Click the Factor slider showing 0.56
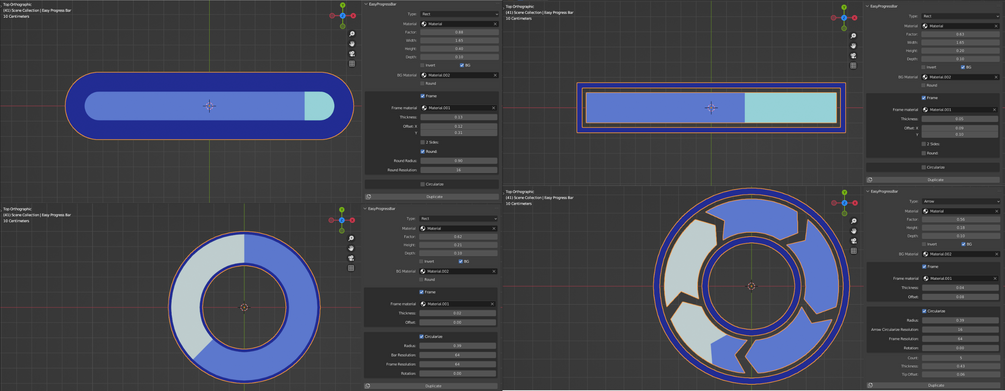The height and width of the screenshot is (391, 1005). [x=960, y=219]
